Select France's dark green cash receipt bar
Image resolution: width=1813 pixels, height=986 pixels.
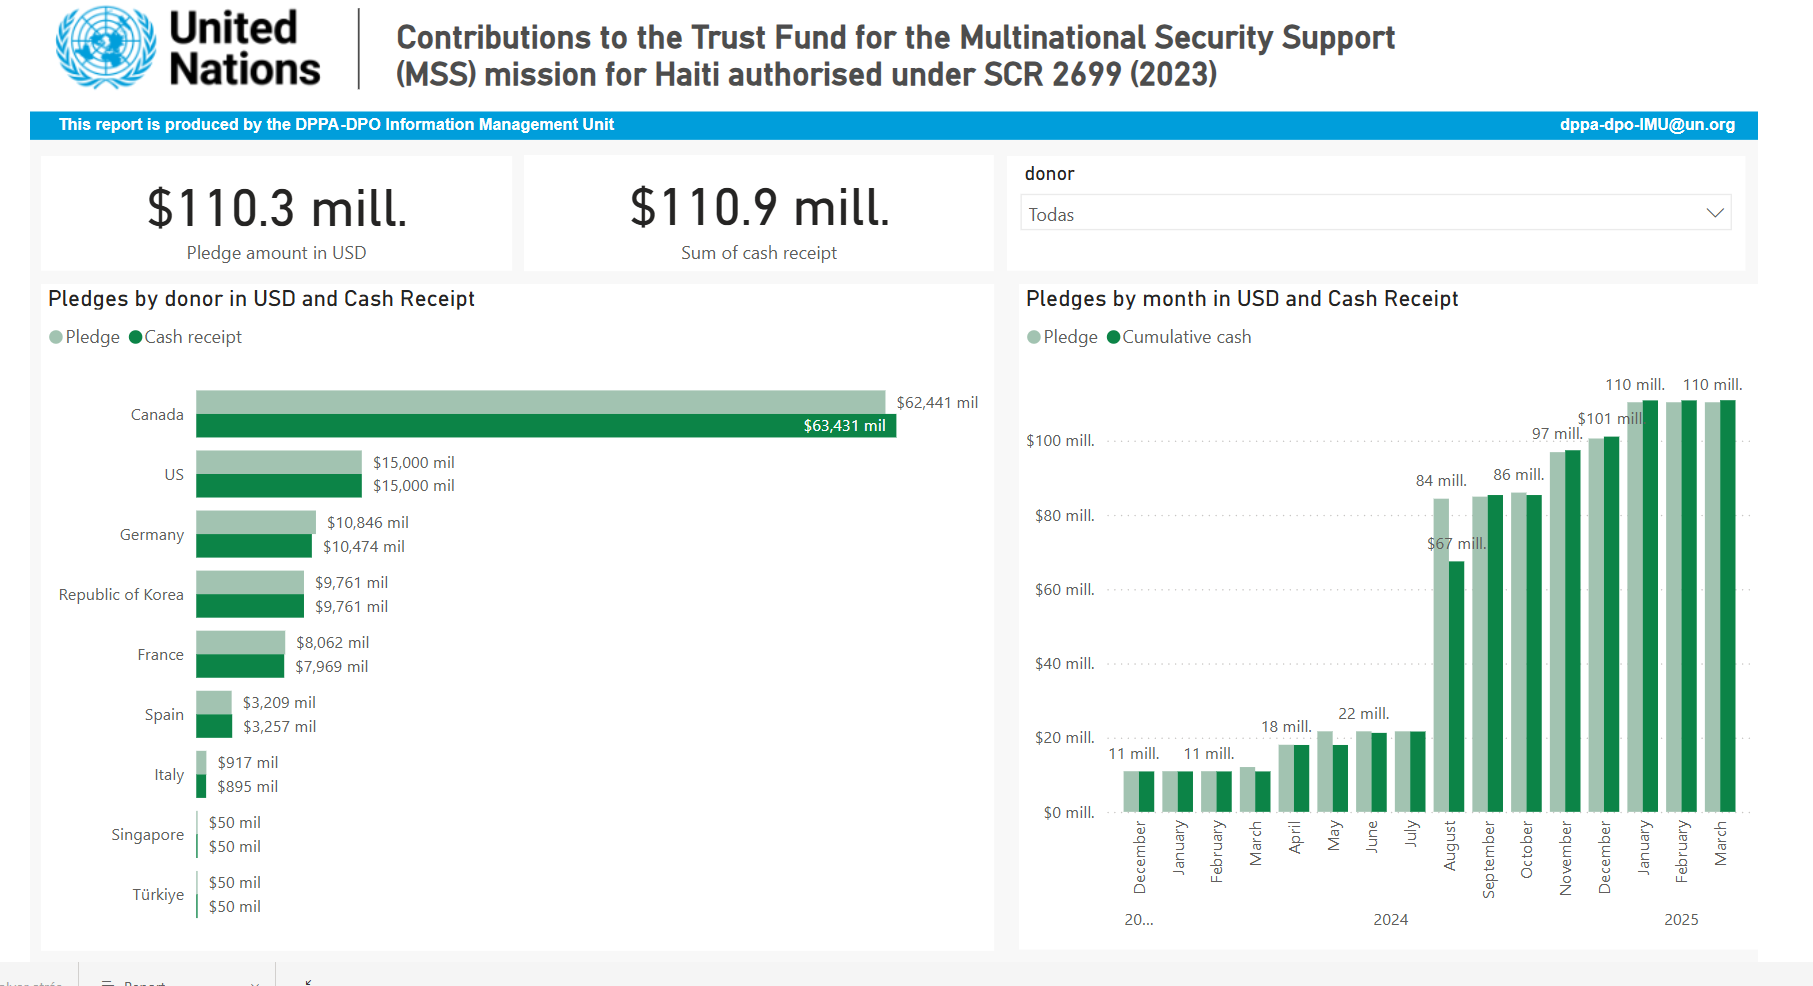point(240,667)
